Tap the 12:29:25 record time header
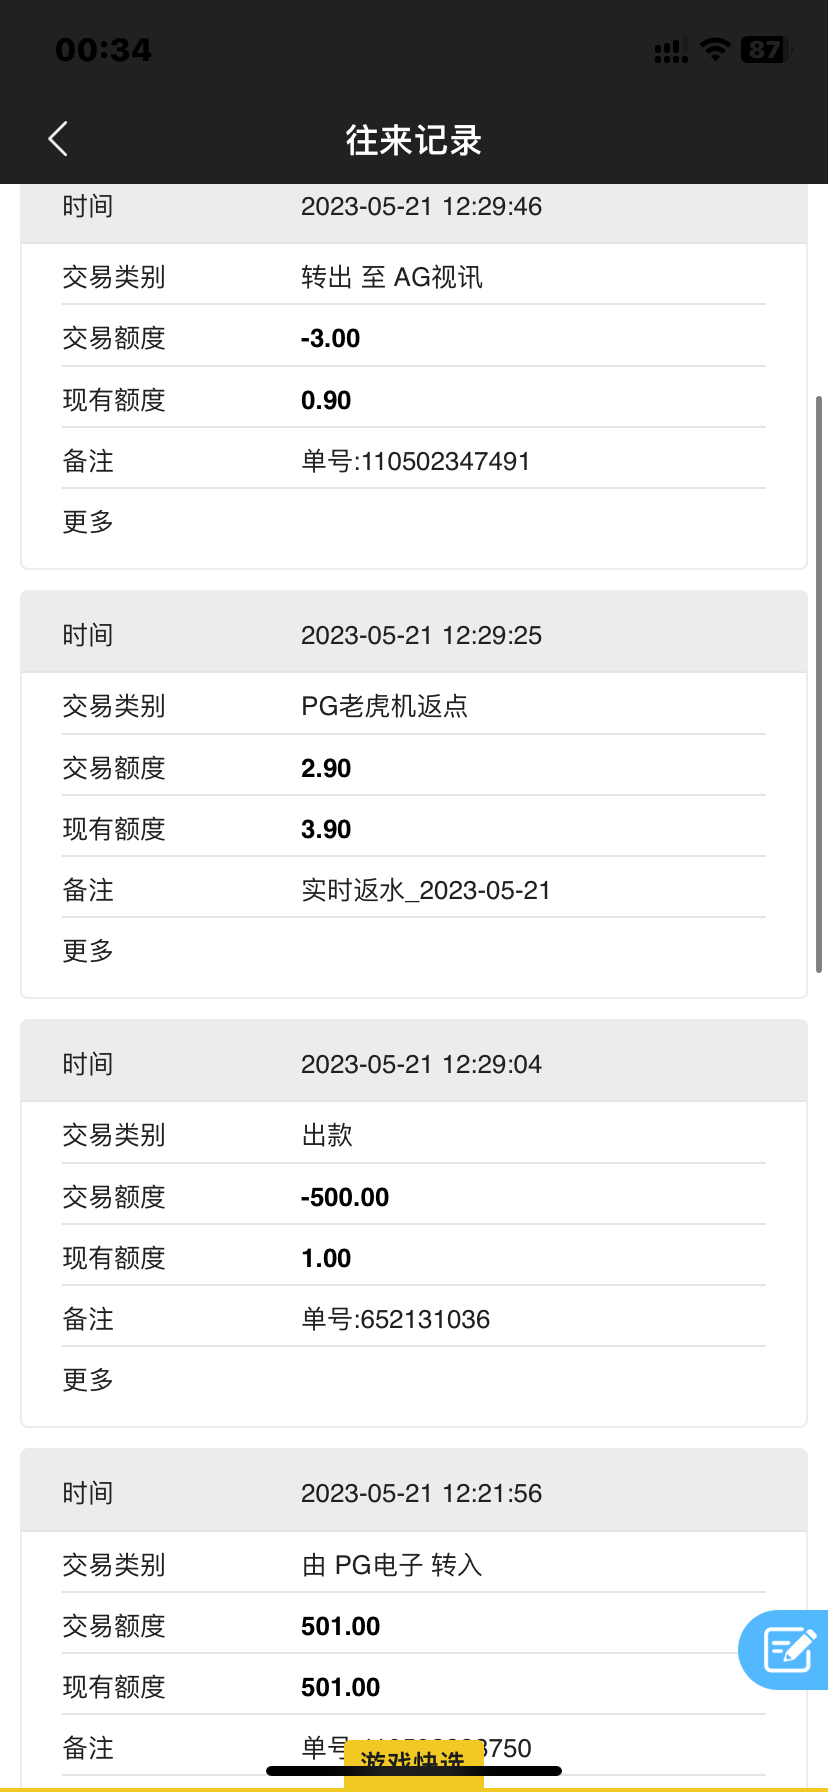Viewport: 828px width, 1792px height. 421,635
